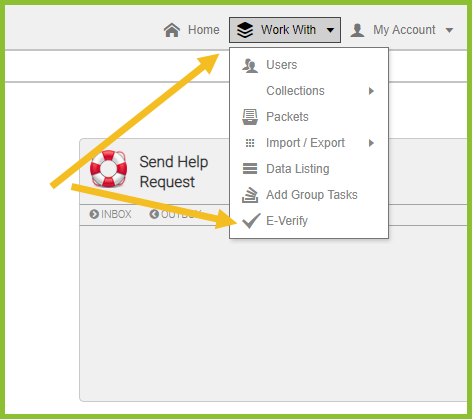Expand the Import / Export submenu arrow
This screenshot has width=472, height=419.
[x=371, y=143]
